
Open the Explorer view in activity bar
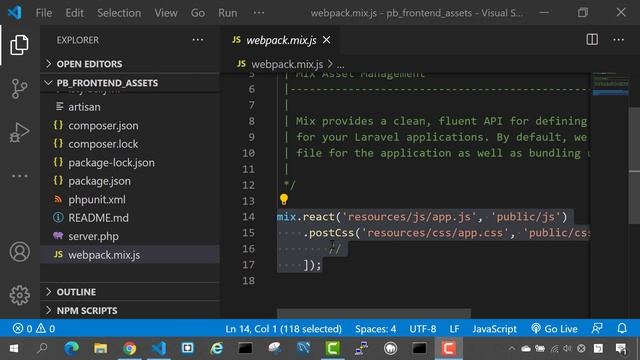19,45
